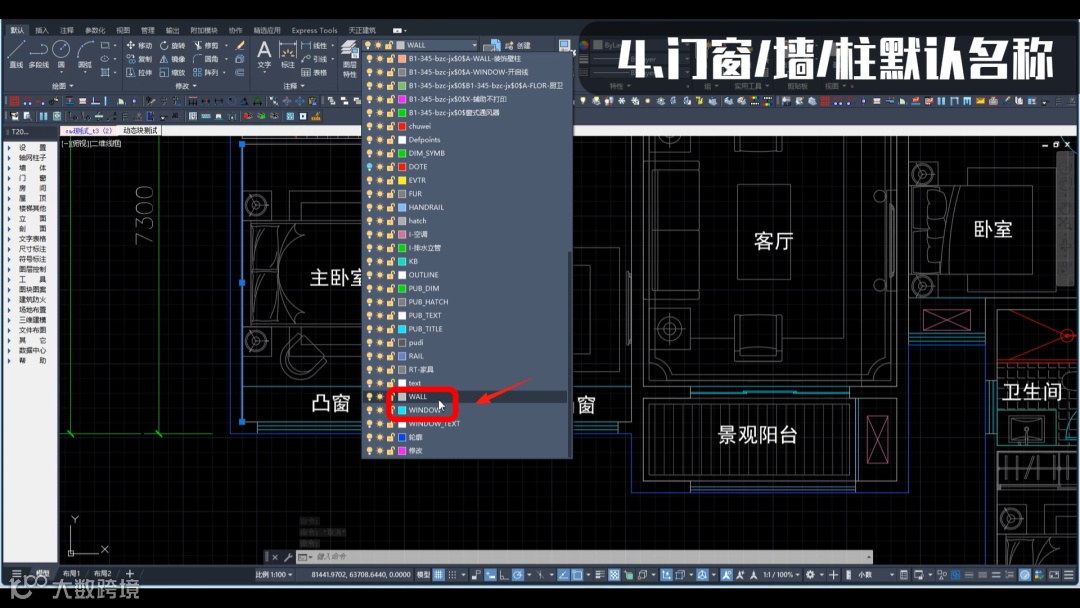This screenshot has height=608, width=1080.
Task: Open the 标注 (Dimension) annotation tool
Action: pos(287,54)
